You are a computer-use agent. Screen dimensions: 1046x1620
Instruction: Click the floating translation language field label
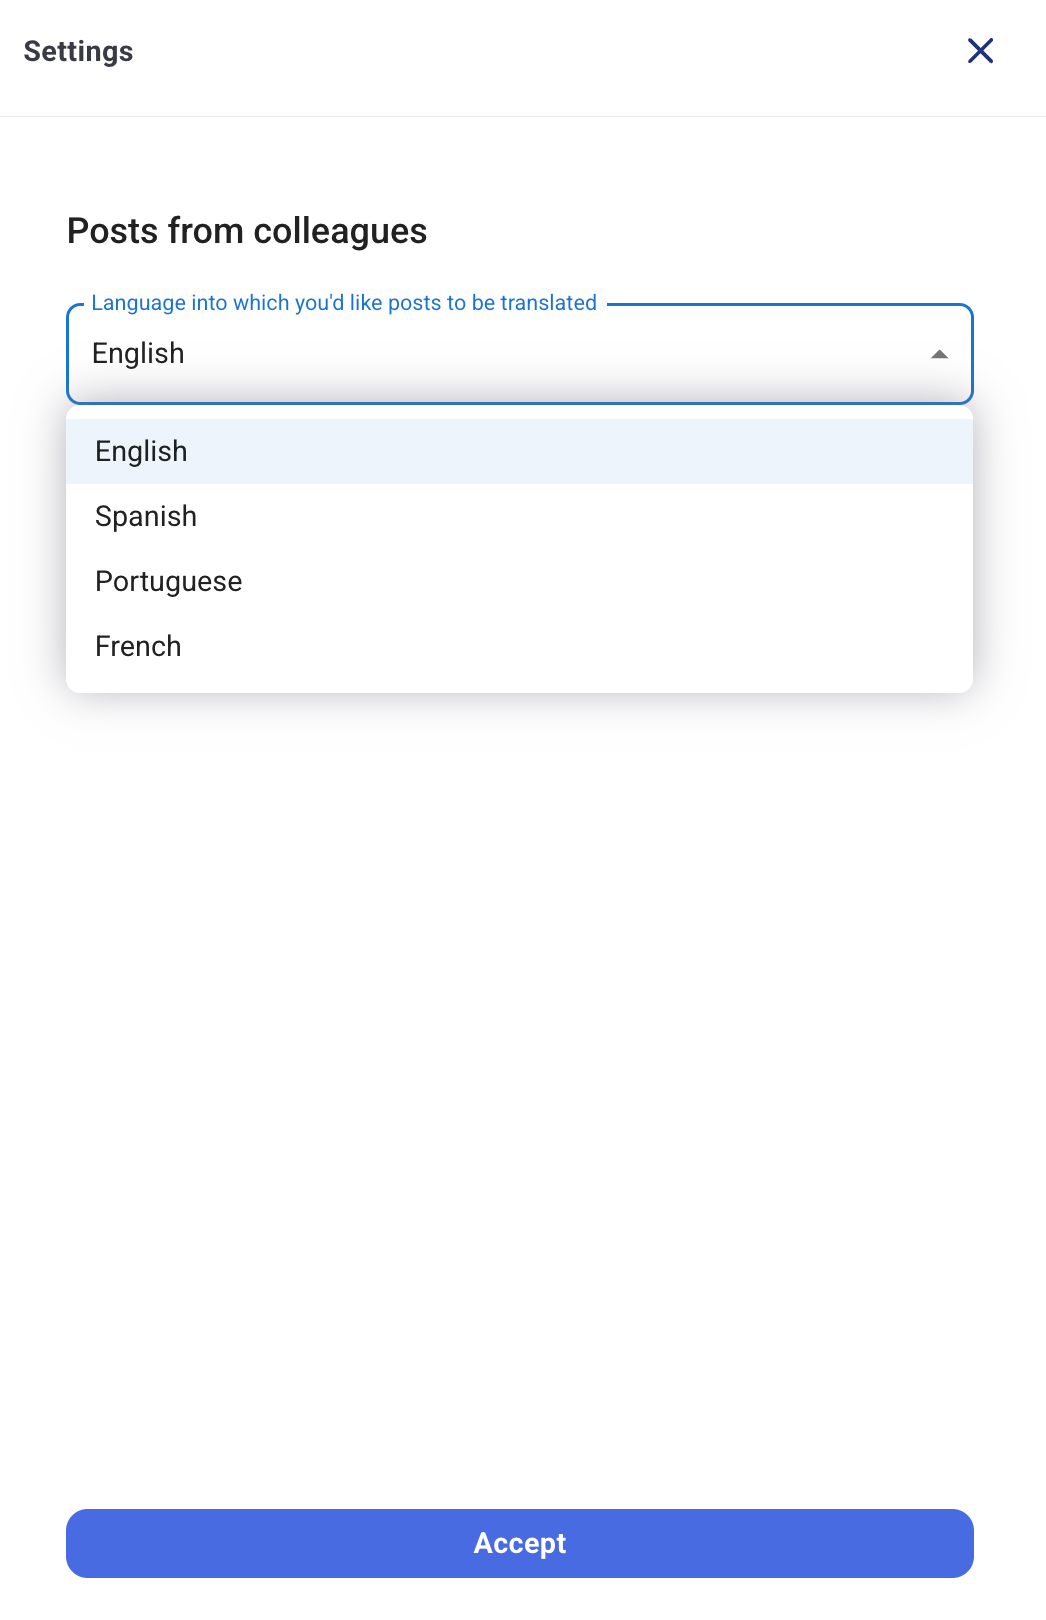(x=344, y=303)
